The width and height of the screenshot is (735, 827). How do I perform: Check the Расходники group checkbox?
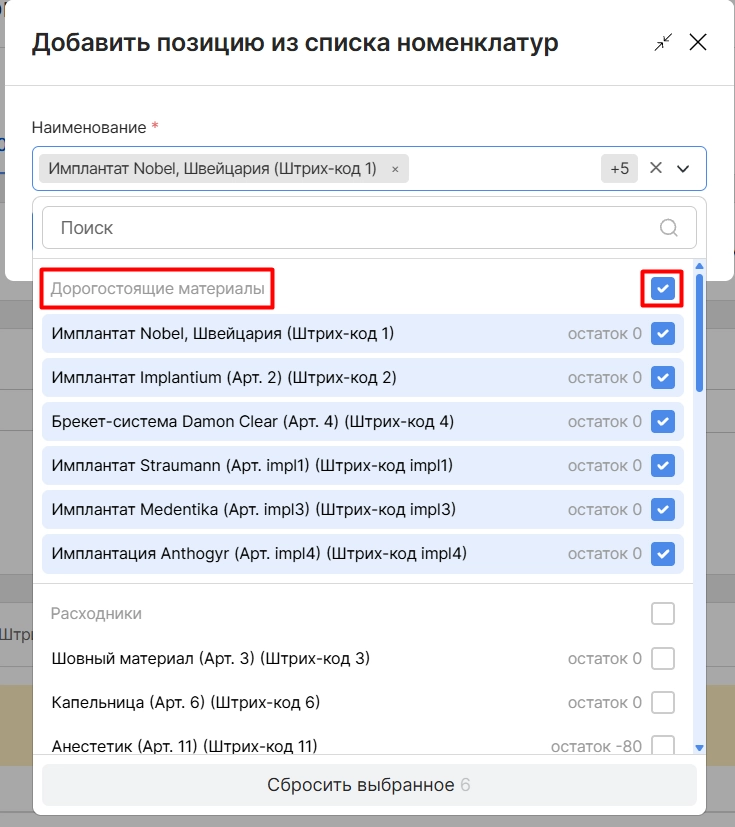663,613
